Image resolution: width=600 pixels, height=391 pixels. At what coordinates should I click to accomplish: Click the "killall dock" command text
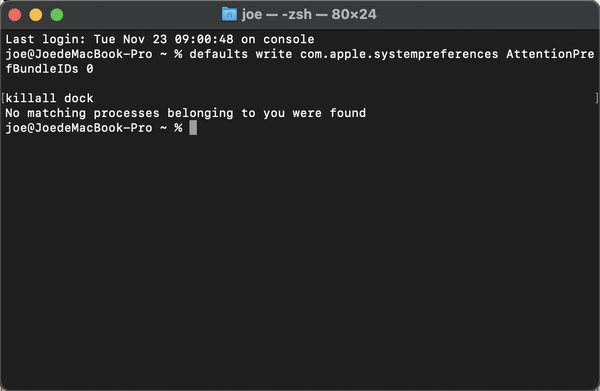pyautogui.click(x=49, y=98)
